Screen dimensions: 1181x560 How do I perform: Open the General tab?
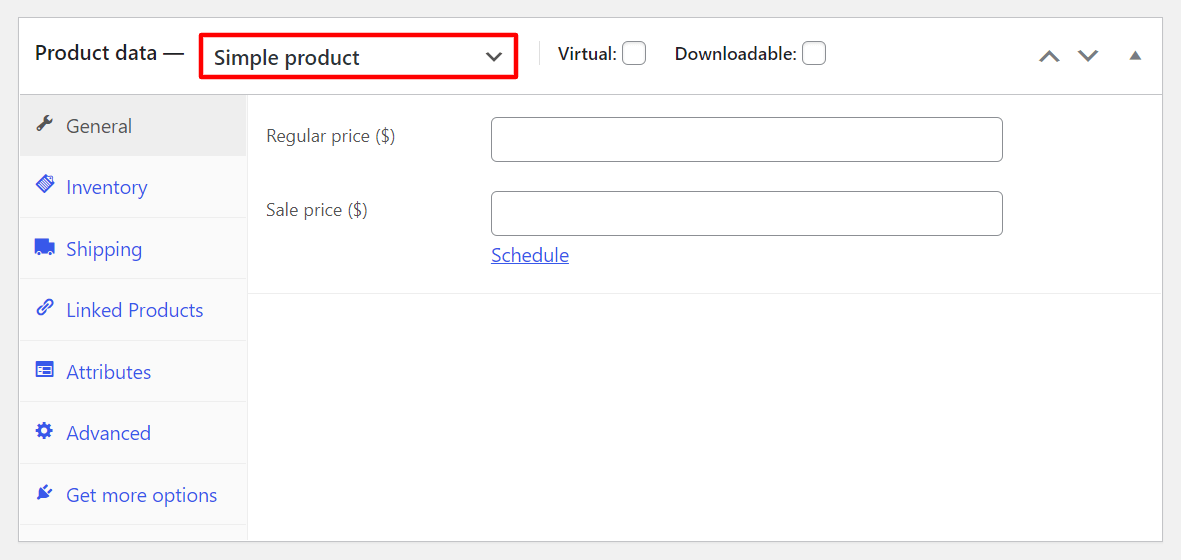133,126
